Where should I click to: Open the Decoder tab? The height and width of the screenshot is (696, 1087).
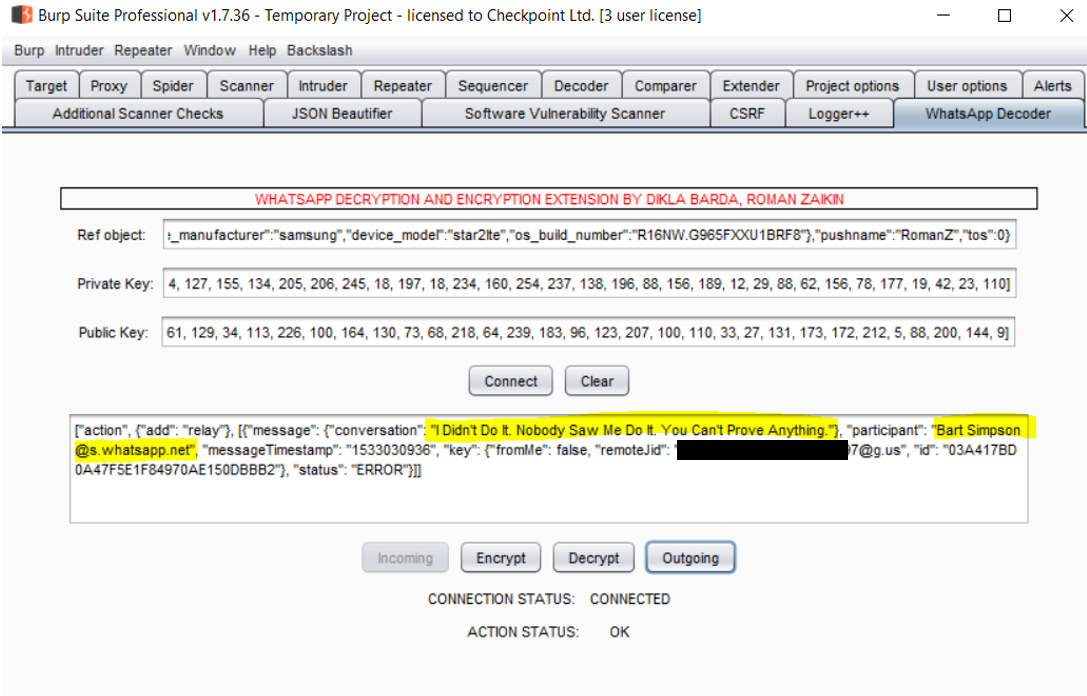(x=581, y=86)
